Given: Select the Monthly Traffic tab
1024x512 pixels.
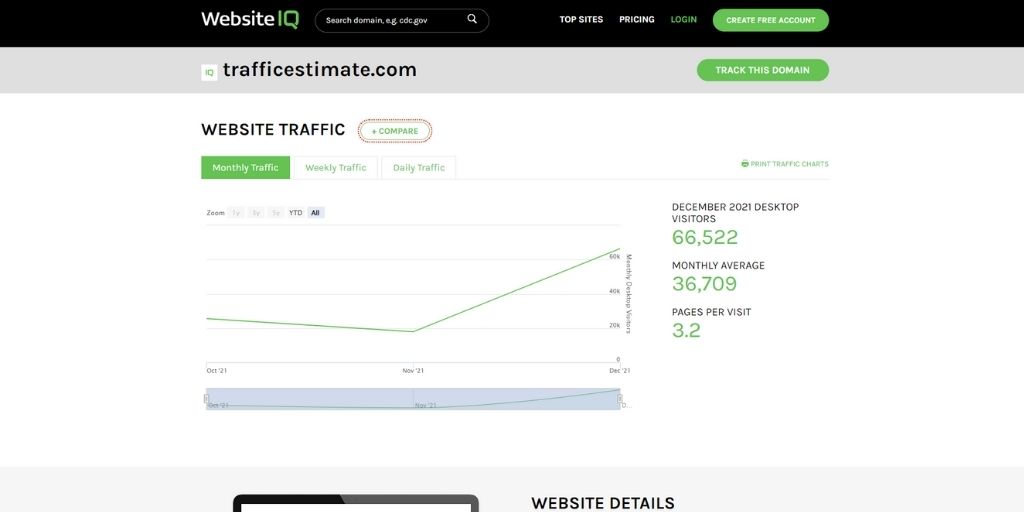Looking at the screenshot, I should (246, 168).
